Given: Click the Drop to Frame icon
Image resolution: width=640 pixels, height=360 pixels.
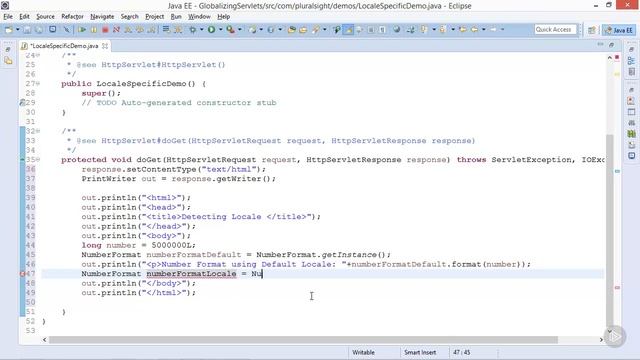Looking at the screenshot, I should [x=166, y=29].
